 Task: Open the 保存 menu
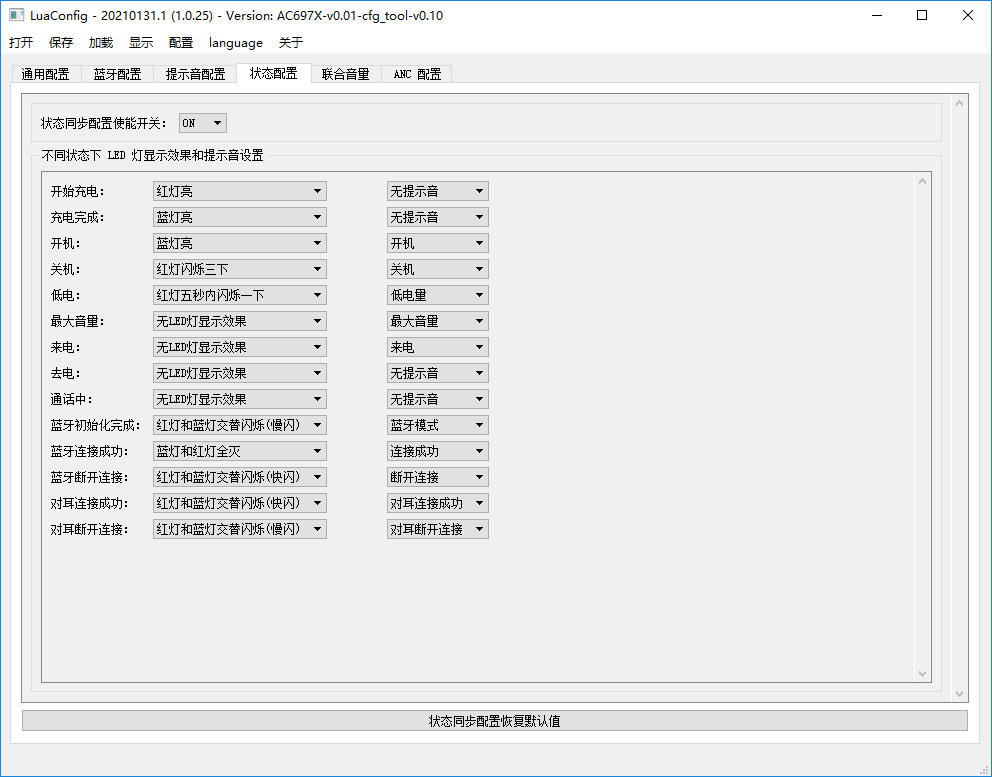tap(61, 42)
